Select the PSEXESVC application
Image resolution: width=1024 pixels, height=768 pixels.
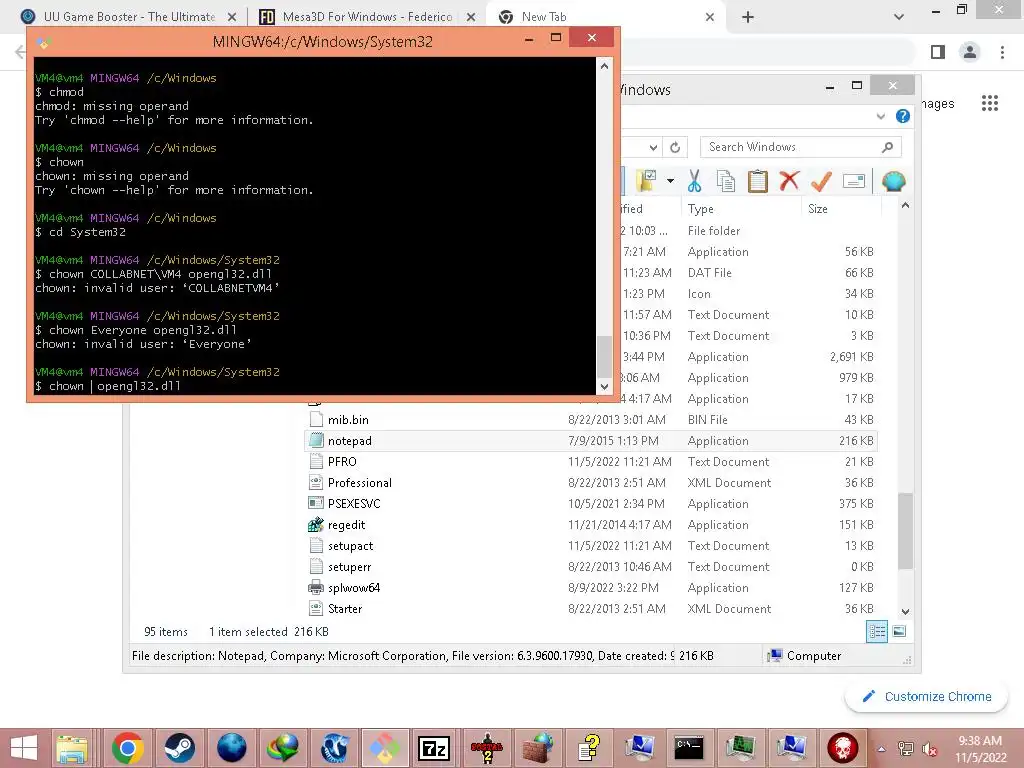(x=353, y=504)
